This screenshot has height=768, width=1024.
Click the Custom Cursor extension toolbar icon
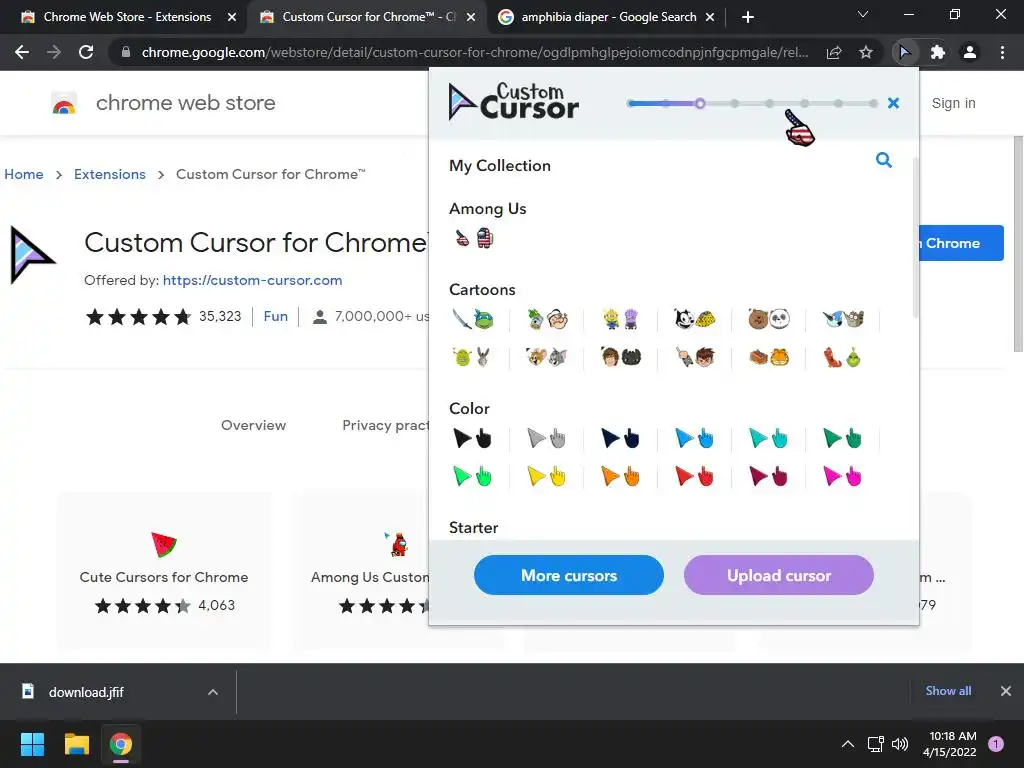tap(904, 52)
